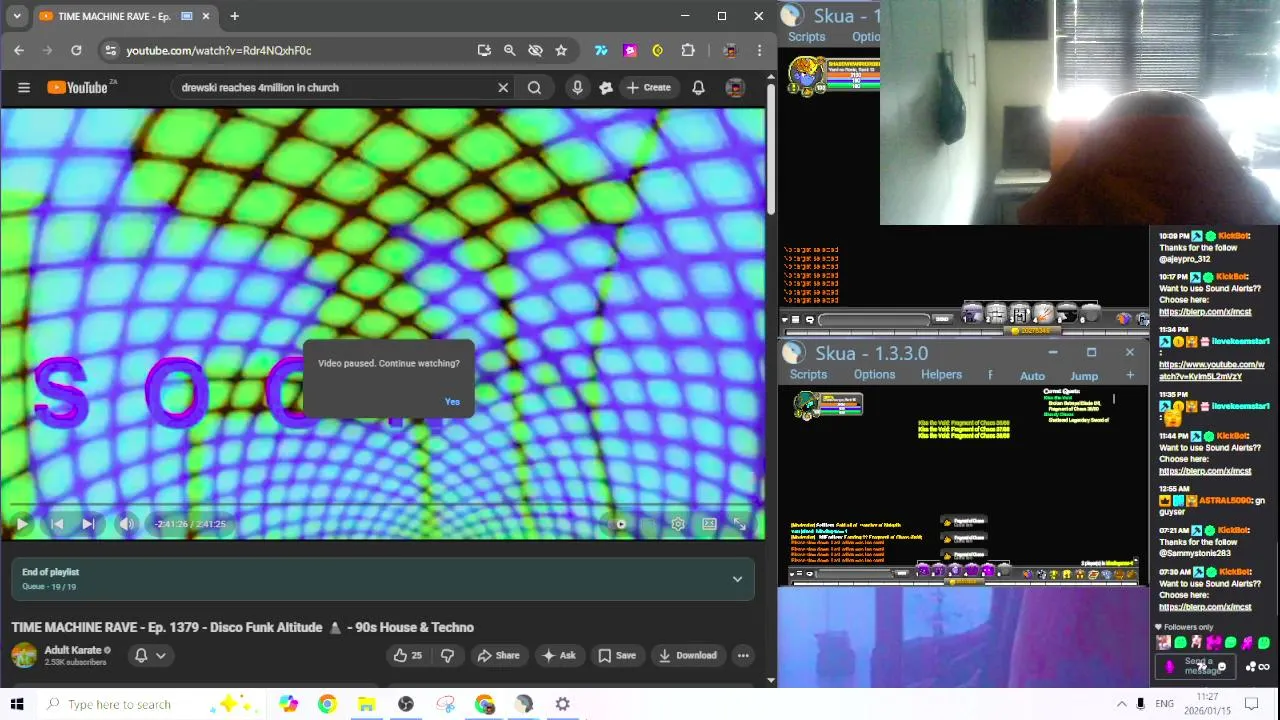1280x720 pixels.
Task: Open YouTube account avatar menu
Action: point(735,88)
